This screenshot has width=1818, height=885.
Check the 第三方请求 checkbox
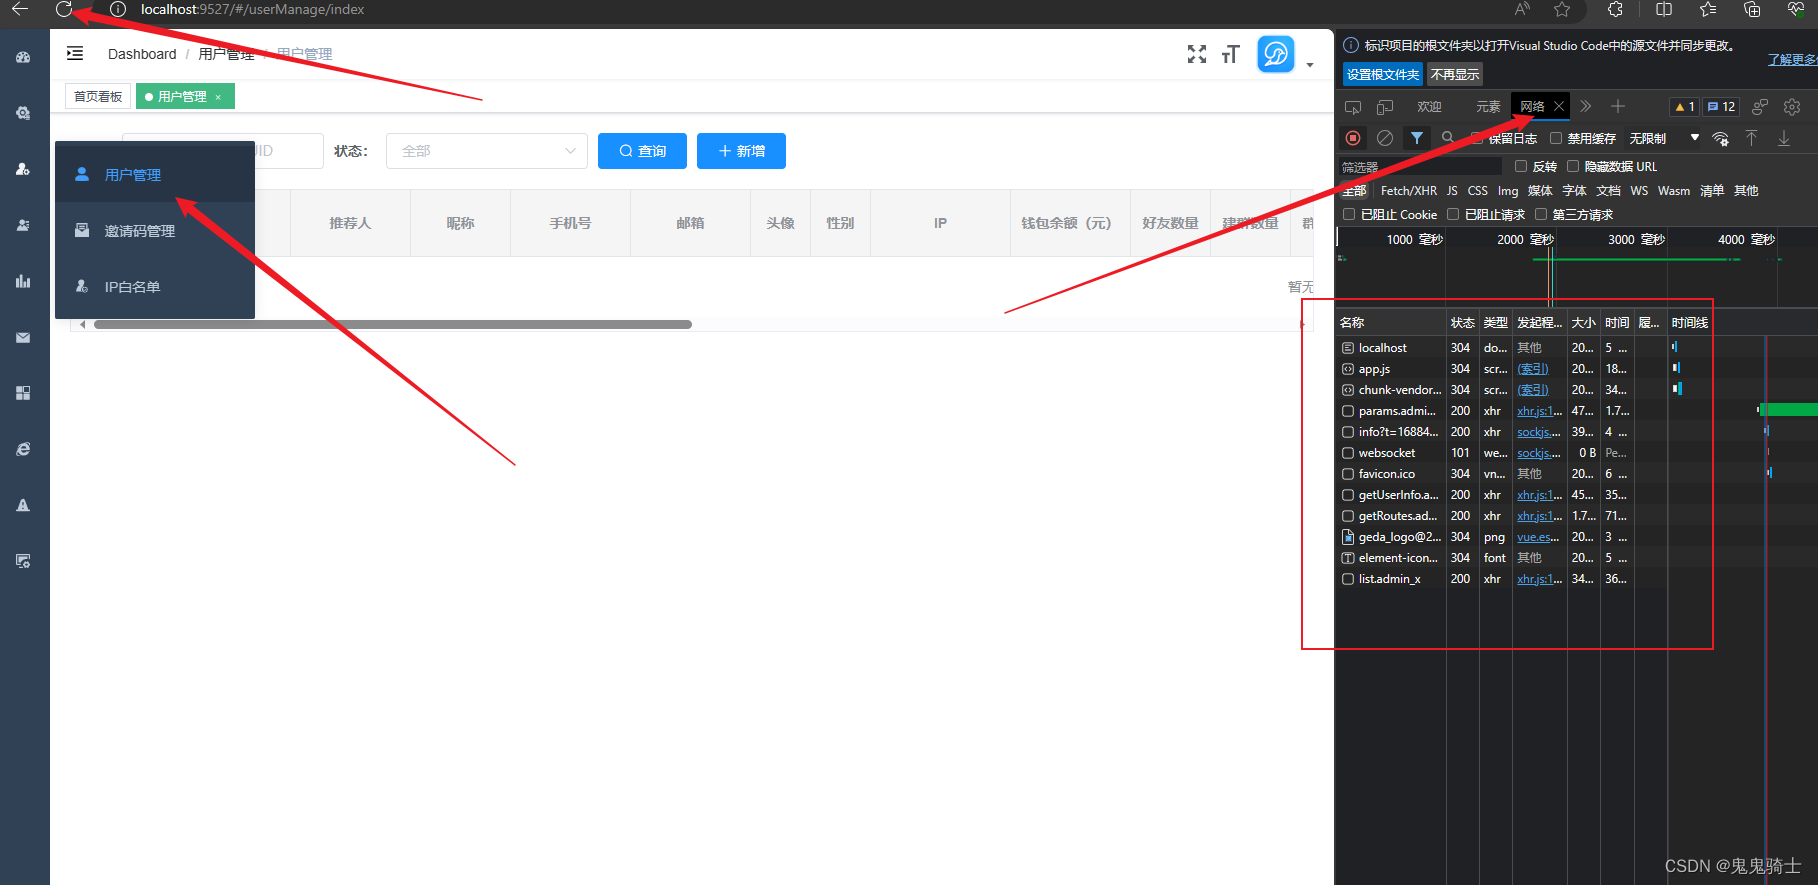click(x=1541, y=214)
